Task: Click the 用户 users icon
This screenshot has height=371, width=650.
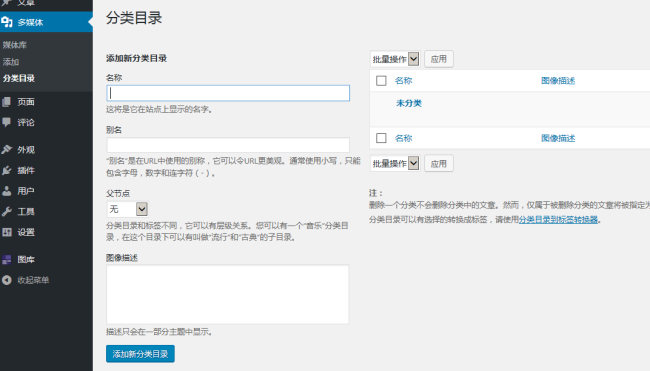Action: (x=6, y=191)
